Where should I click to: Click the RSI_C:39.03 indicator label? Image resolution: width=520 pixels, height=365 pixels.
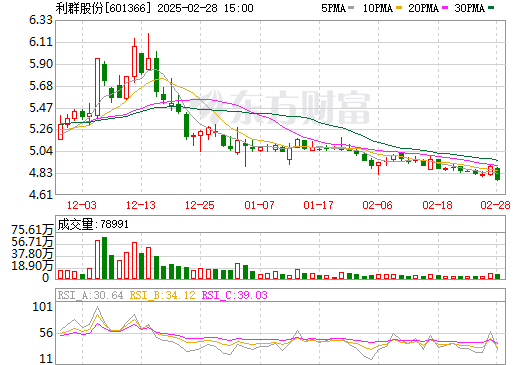tap(235, 295)
